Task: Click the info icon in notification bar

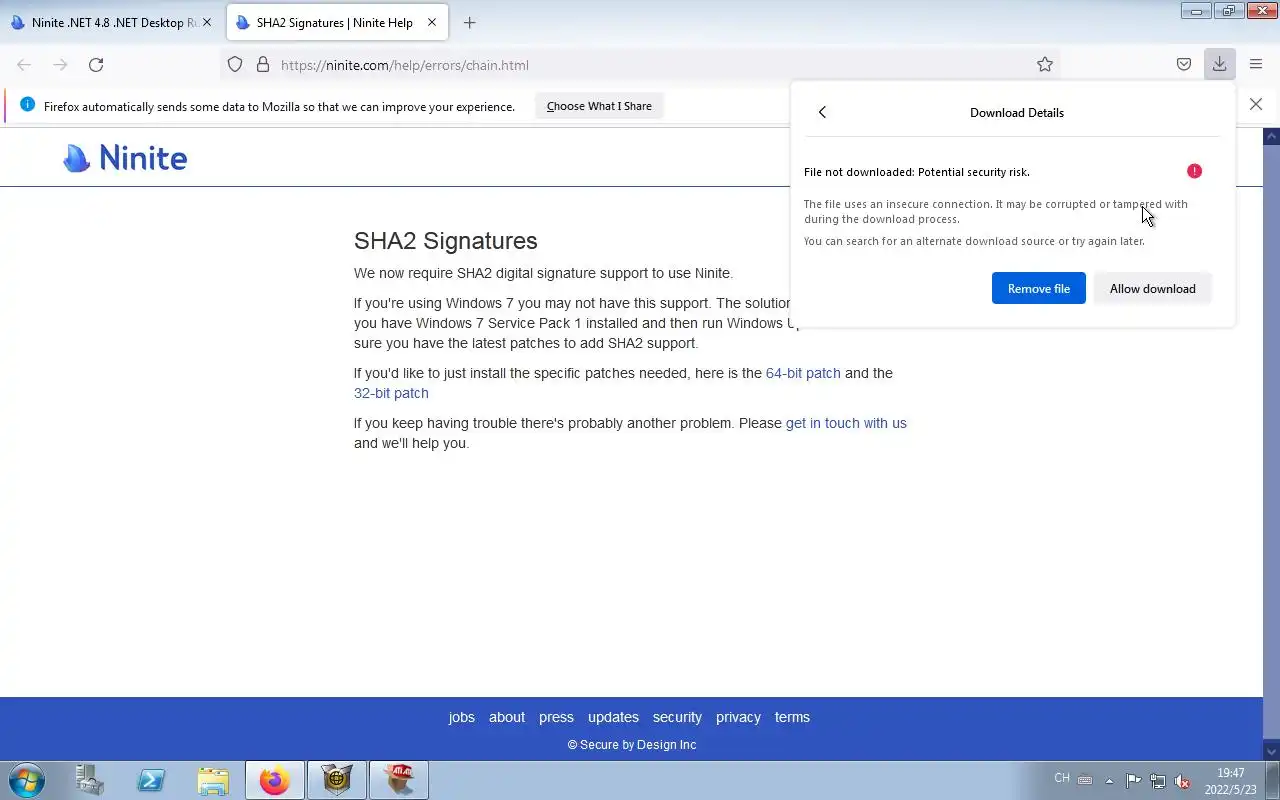Action: tap(27, 105)
